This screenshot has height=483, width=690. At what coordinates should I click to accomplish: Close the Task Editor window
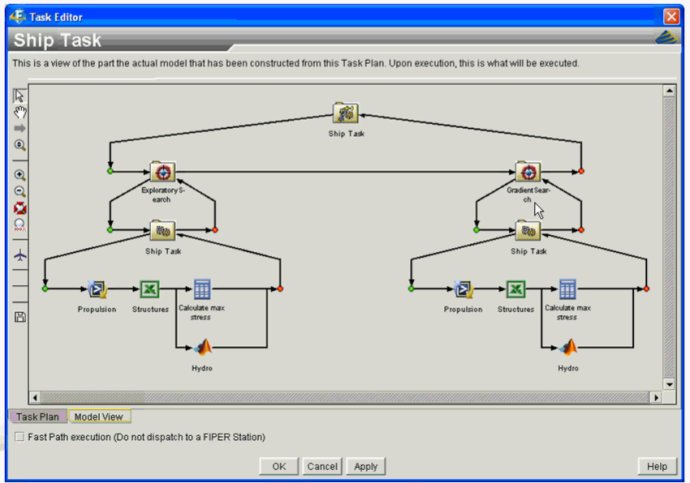click(672, 17)
